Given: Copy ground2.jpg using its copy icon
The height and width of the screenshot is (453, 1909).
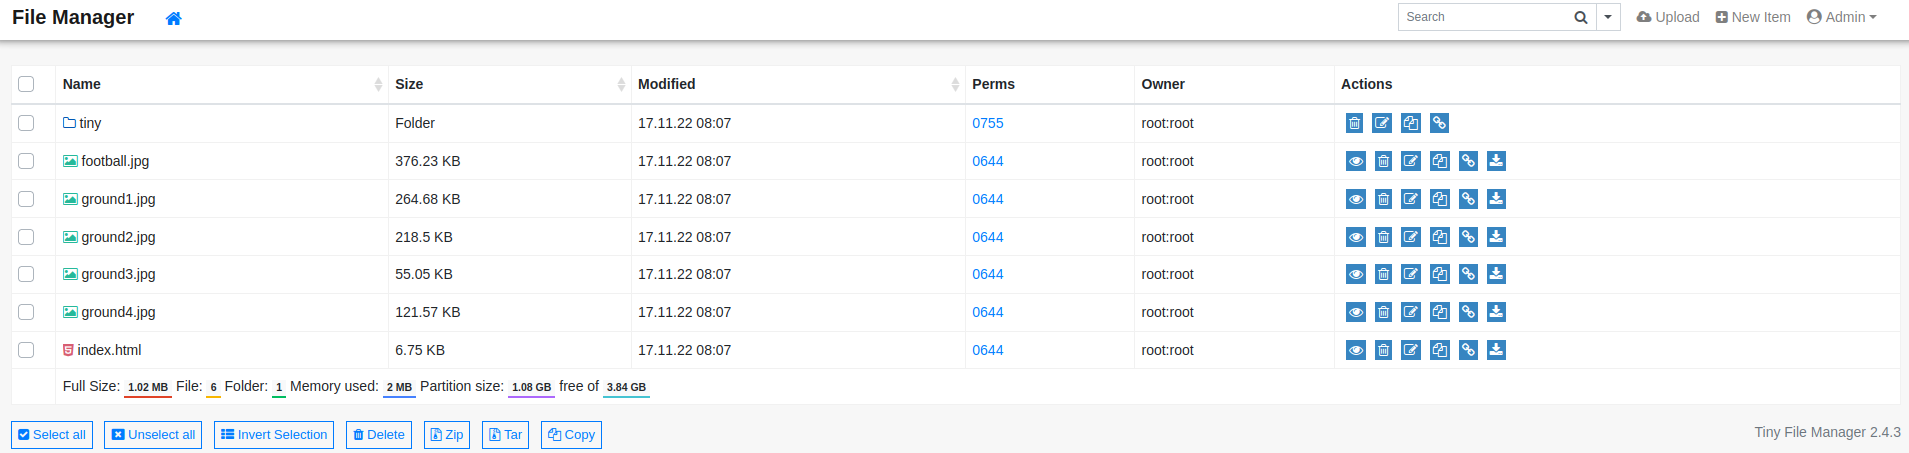Looking at the screenshot, I should click(1439, 237).
